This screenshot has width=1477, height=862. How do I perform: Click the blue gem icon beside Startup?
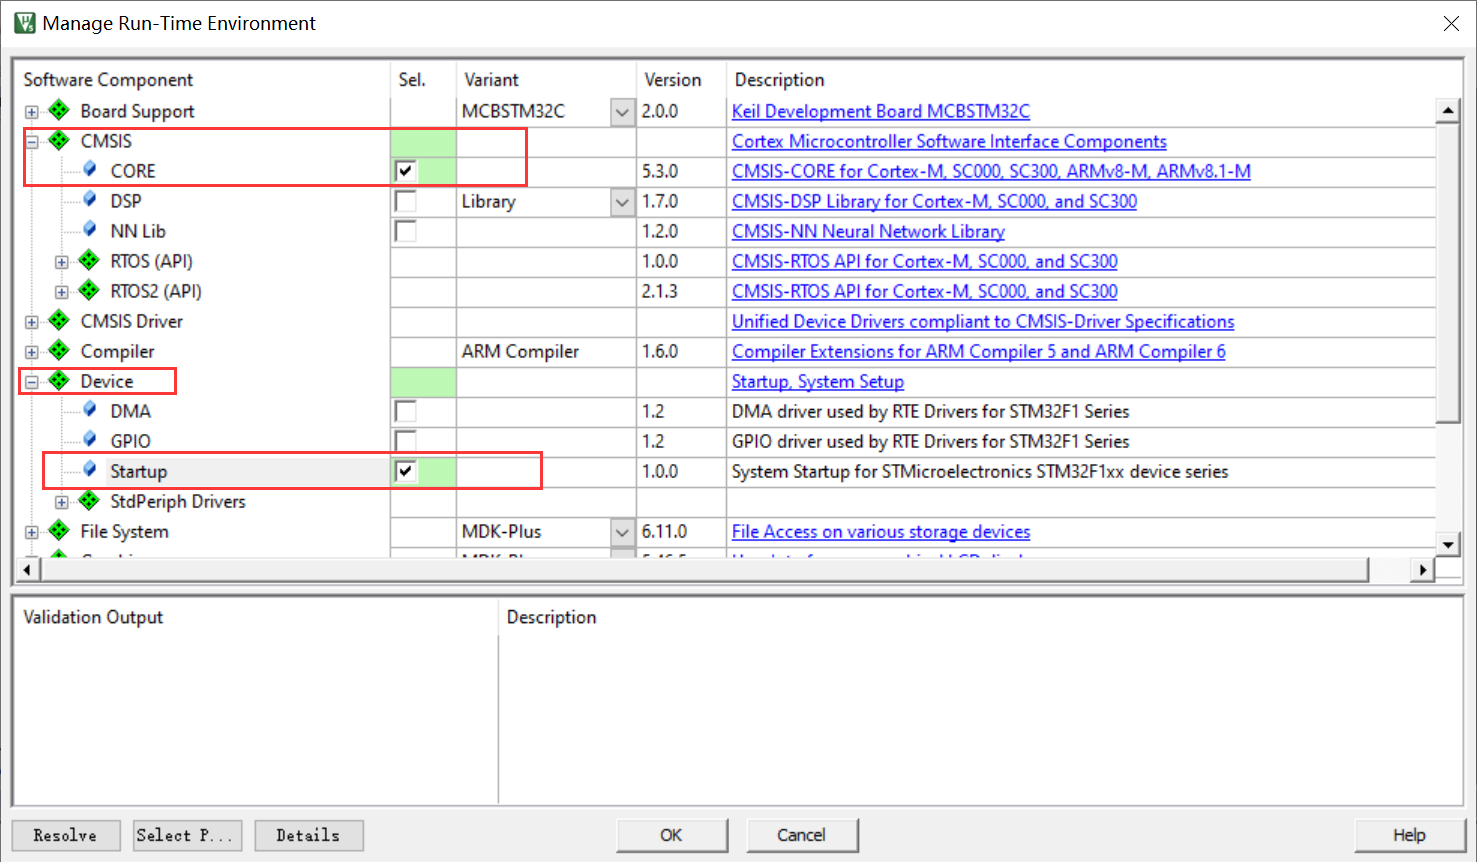pyautogui.click(x=90, y=469)
